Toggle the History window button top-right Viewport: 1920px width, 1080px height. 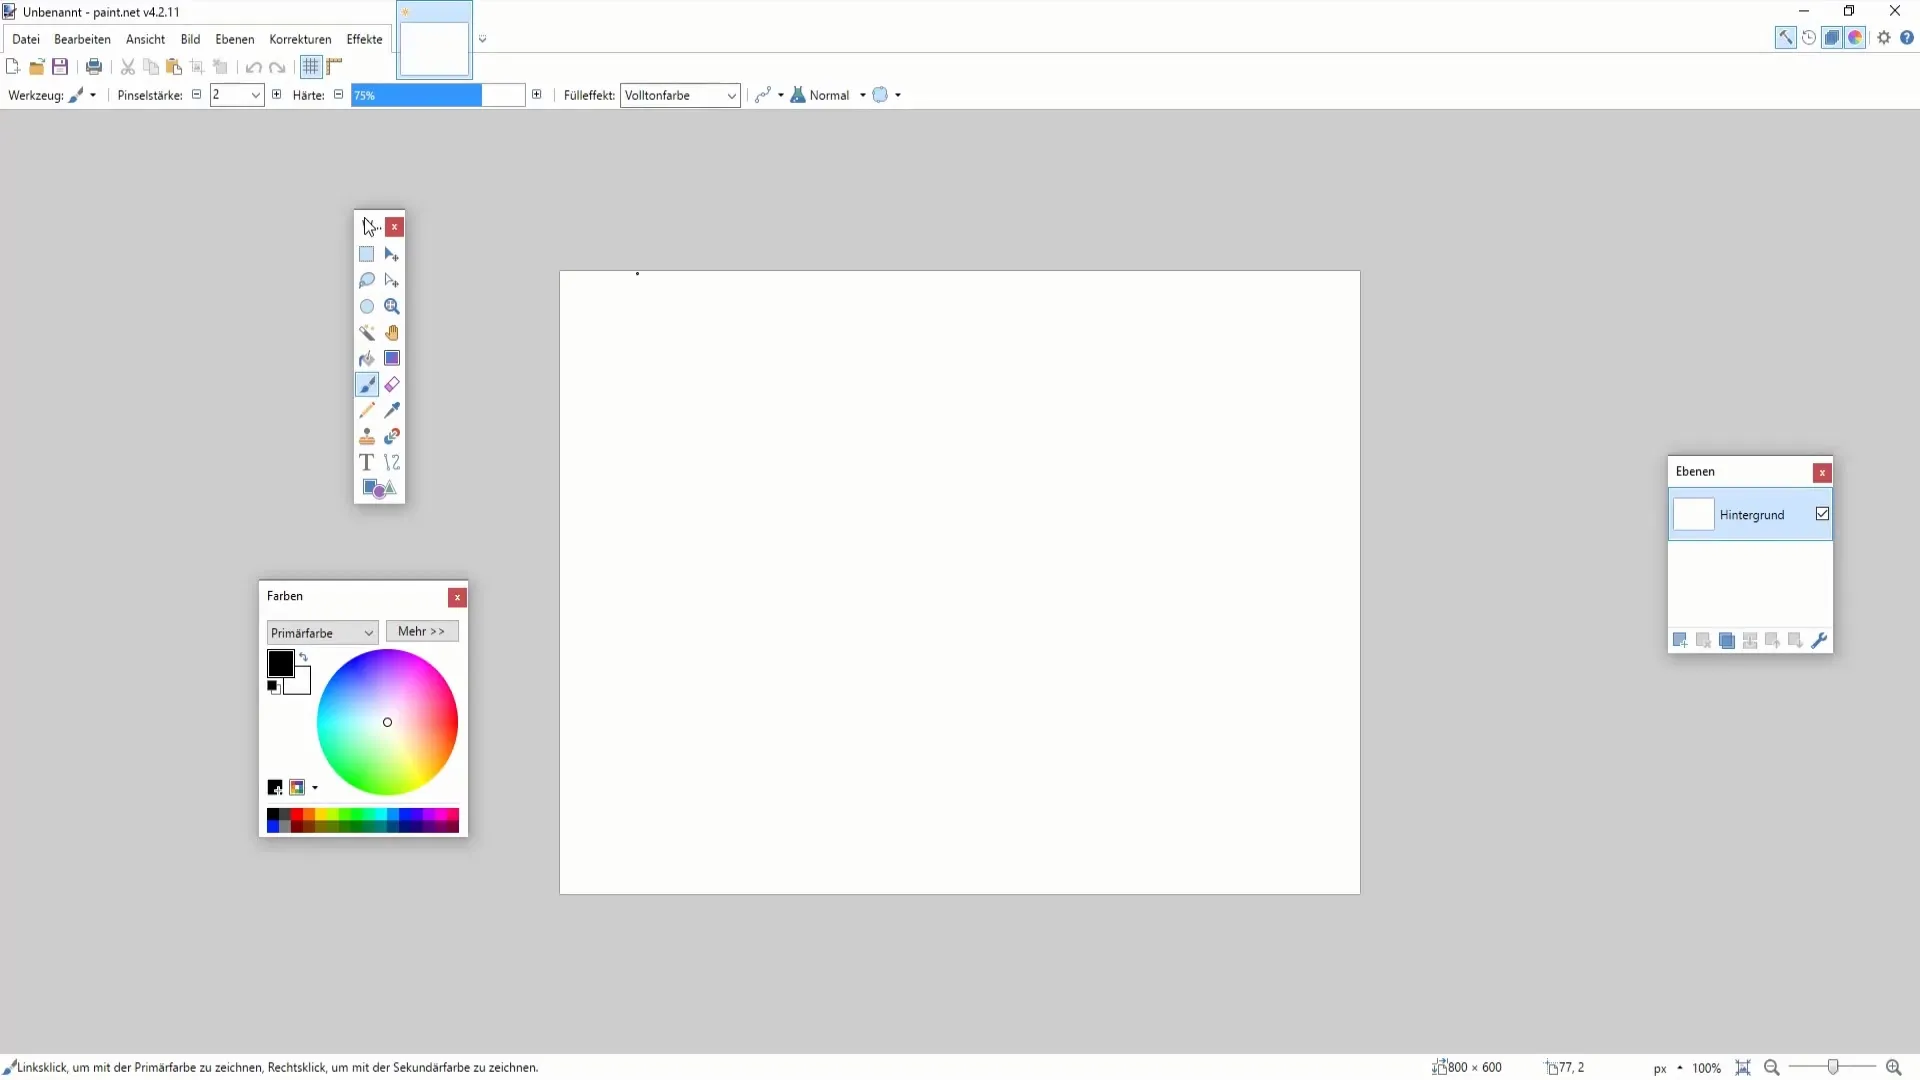point(1809,38)
